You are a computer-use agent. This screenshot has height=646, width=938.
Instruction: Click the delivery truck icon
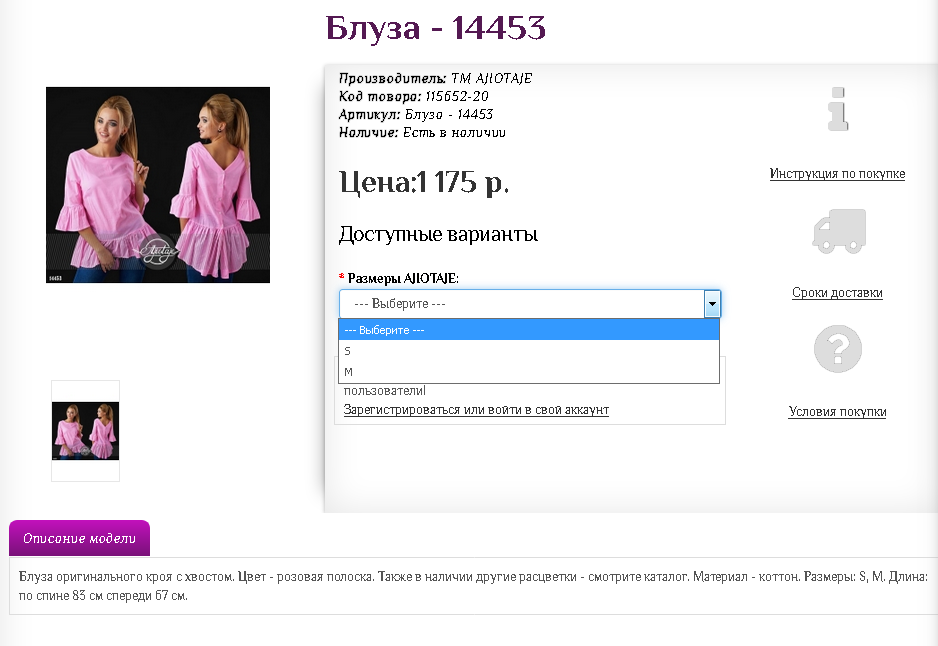coord(839,231)
